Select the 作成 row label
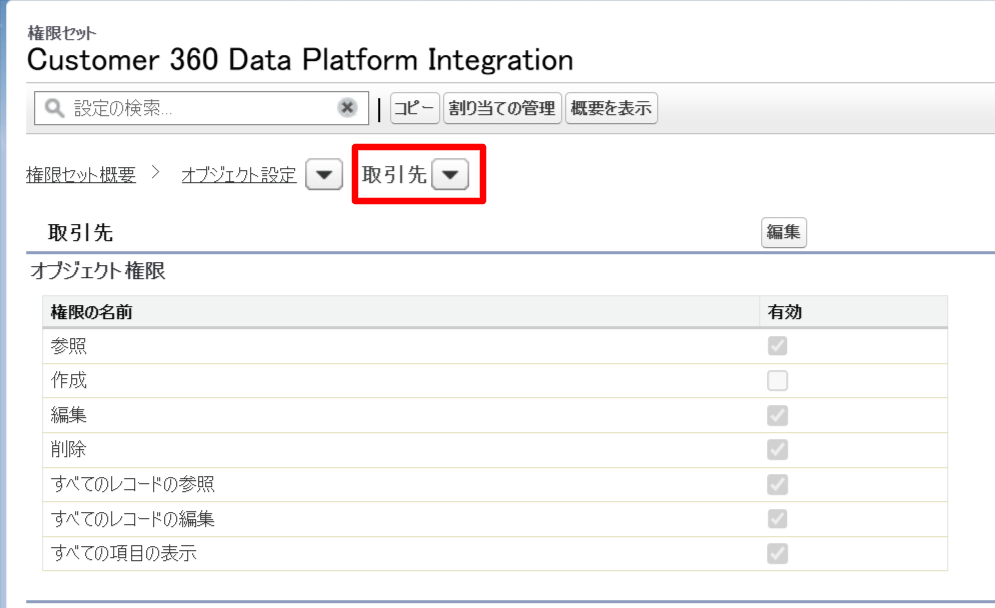995x608 pixels. pos(69,380)
